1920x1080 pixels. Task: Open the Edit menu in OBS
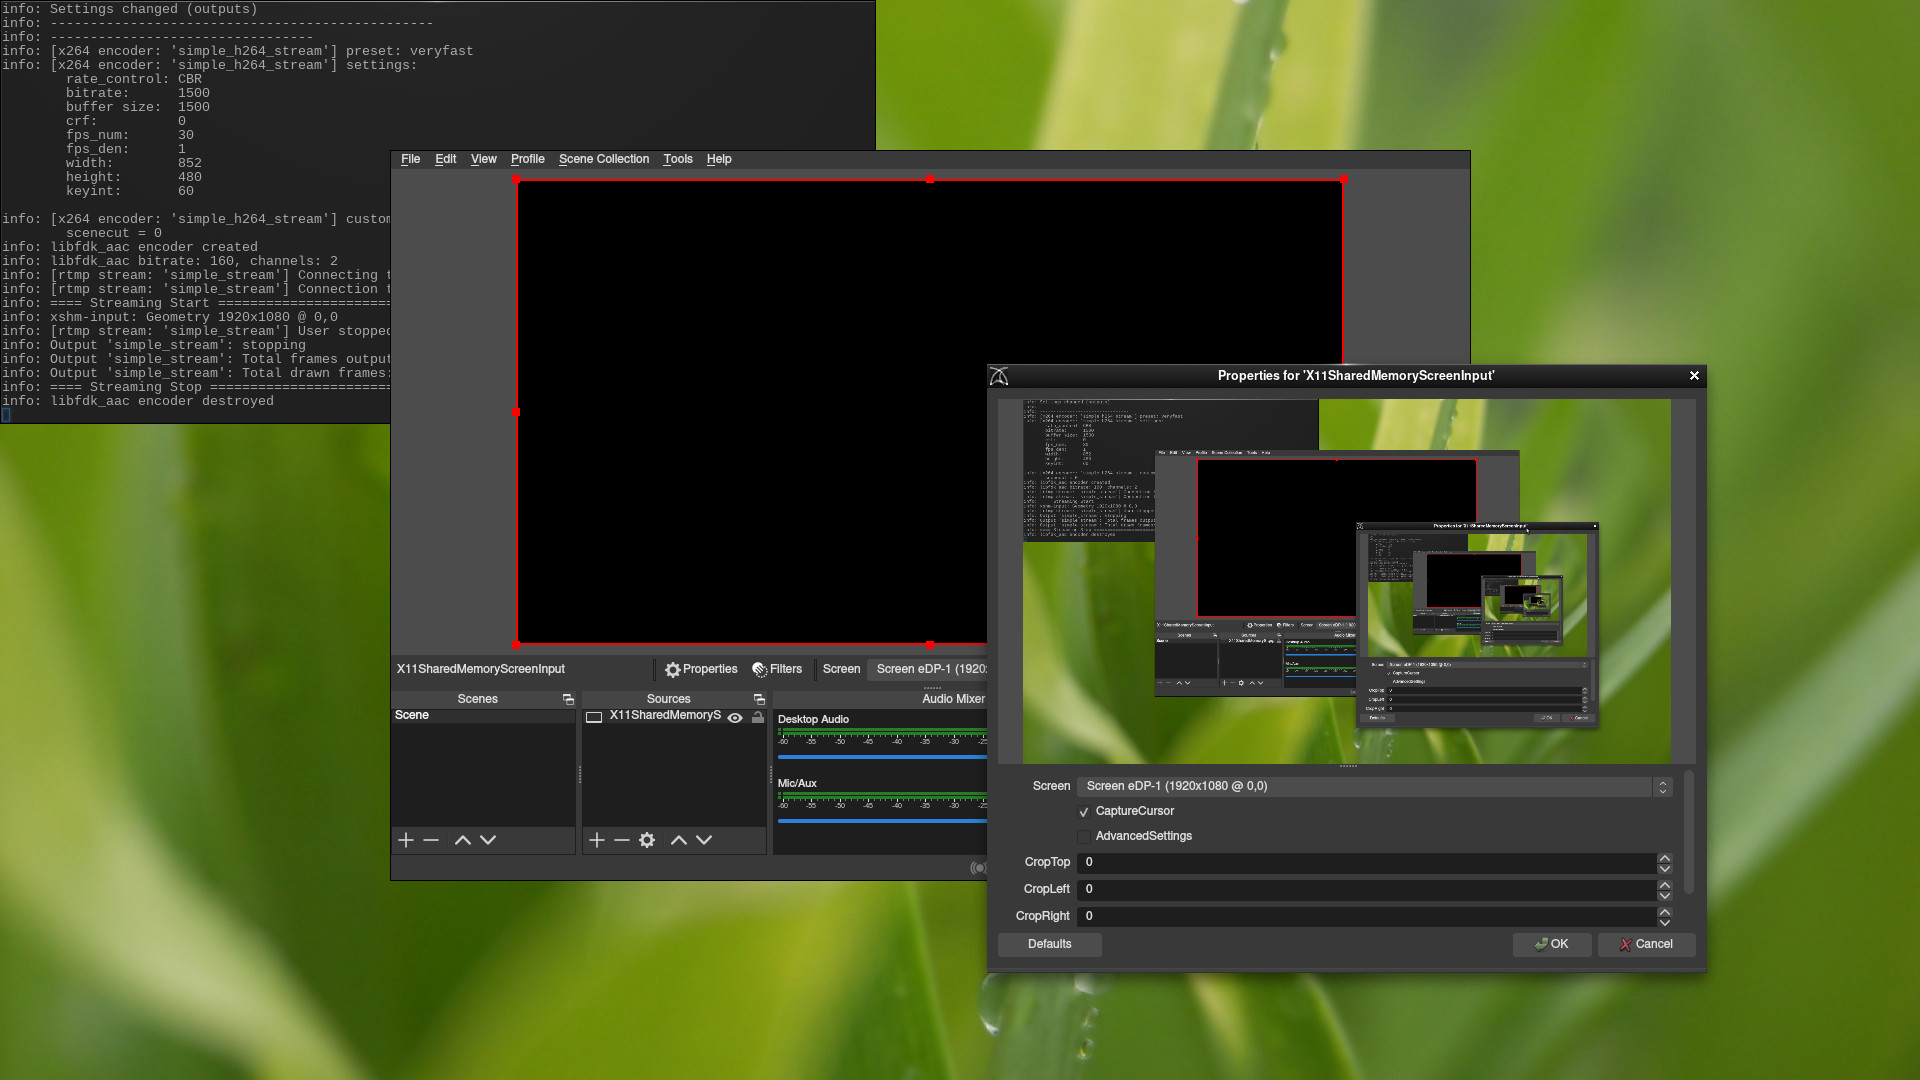(x=445, y=159)
